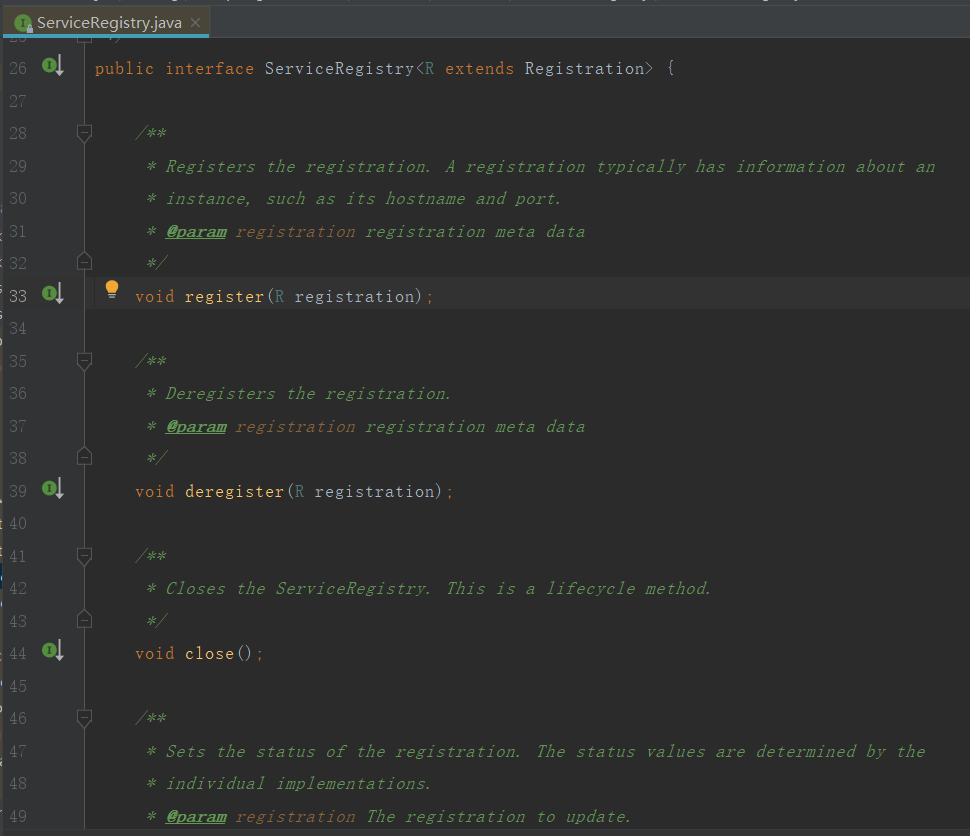Click line number 44 in the gutter
970x836 pixels.
[18, 653]
